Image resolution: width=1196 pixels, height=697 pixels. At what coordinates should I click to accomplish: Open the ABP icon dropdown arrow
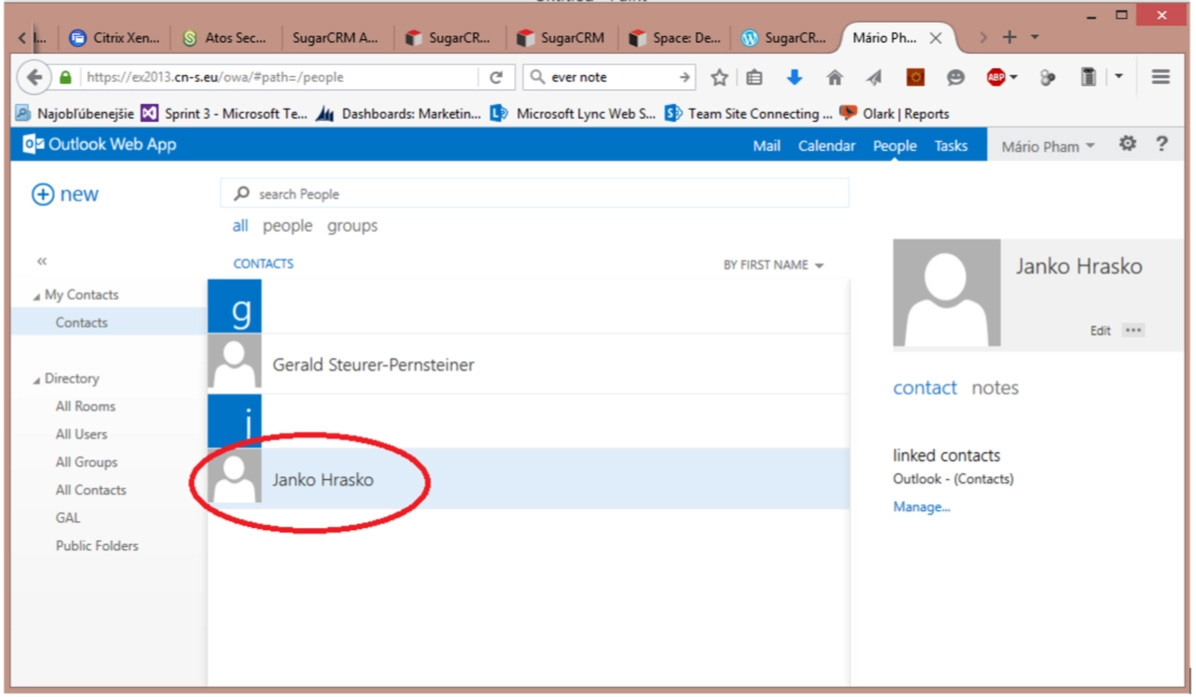pyautogui.click(x=1014, y=77)
